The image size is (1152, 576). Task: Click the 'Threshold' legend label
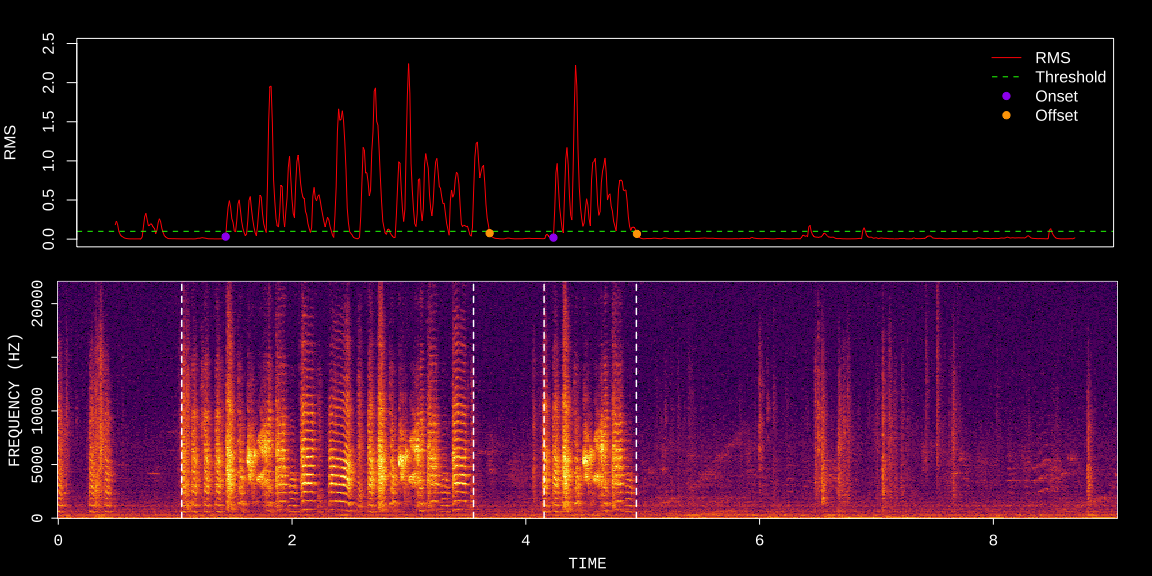[1070, 76]
